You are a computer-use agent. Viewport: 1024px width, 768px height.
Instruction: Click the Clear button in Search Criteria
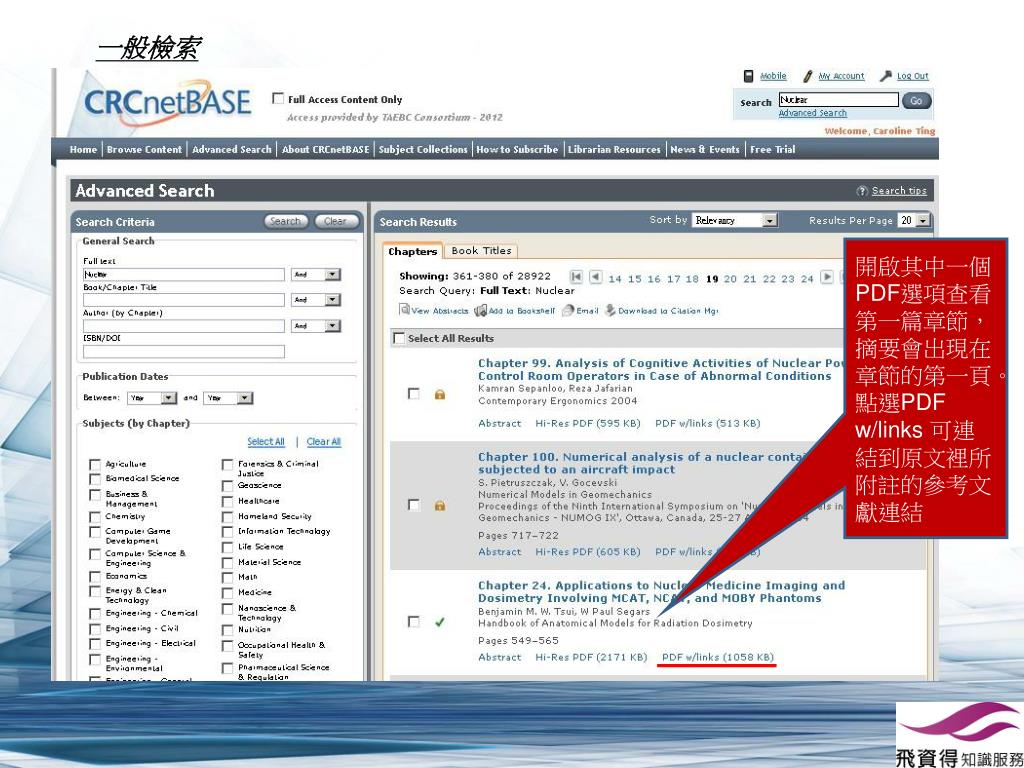click(x=336, y=221)
